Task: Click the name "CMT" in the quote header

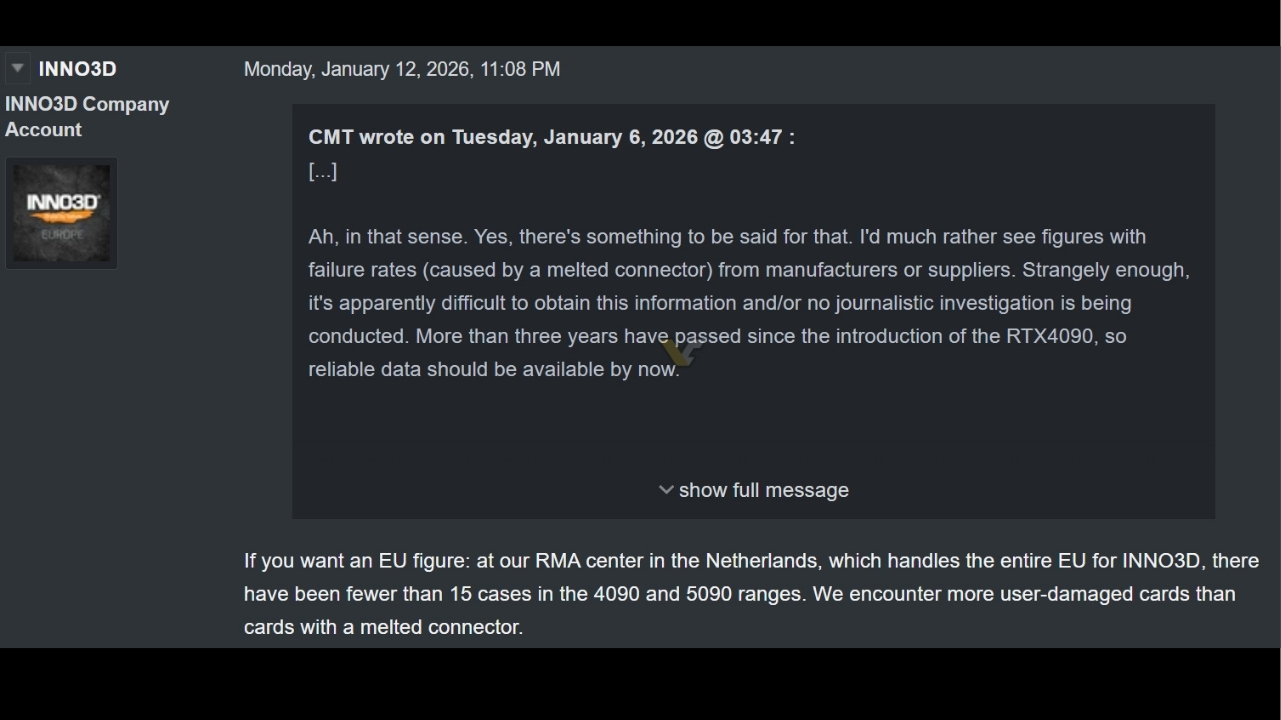Action: point(330,137)
